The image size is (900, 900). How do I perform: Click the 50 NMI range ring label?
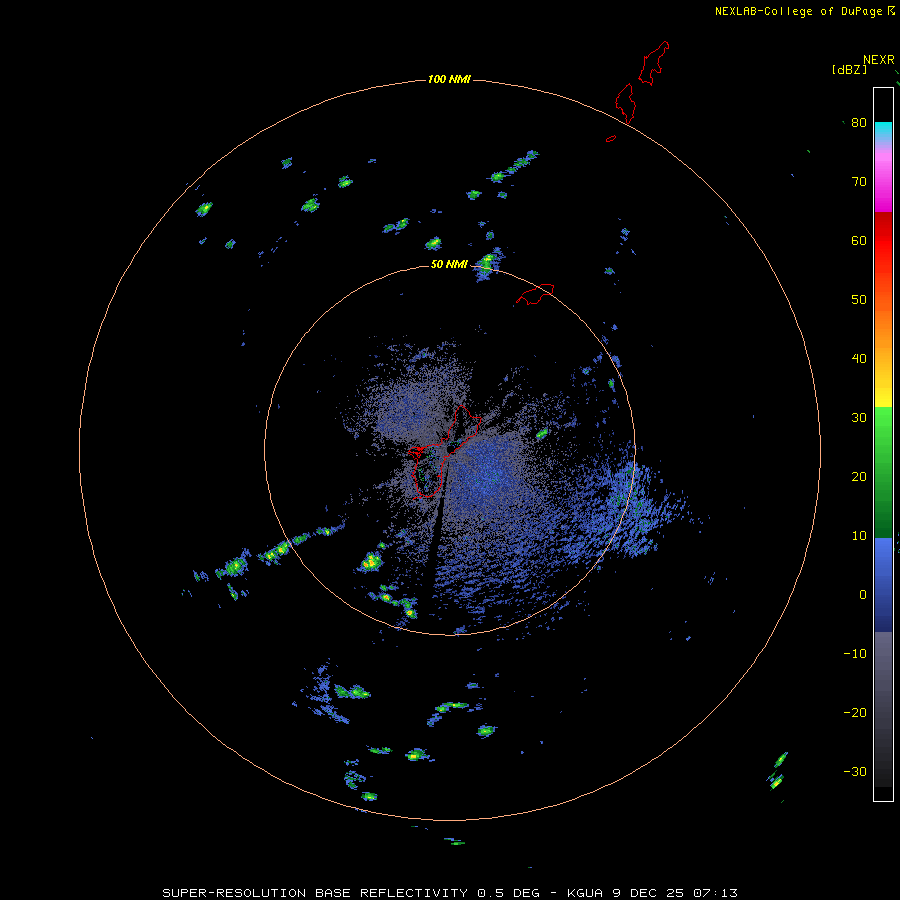pyautogui.click(x=449, y=265)
